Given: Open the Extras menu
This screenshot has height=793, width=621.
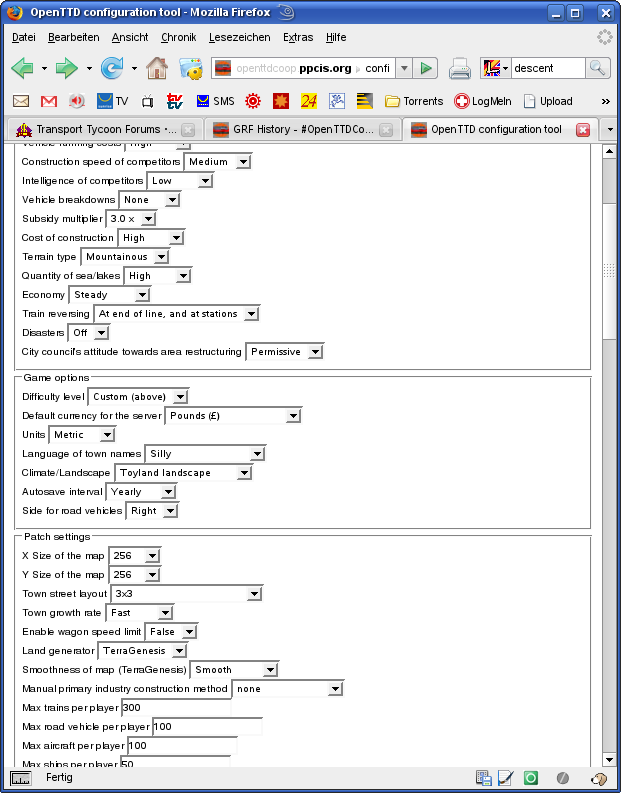Looking at the screenshot, I should pyautogui.click(x=298, y=37).
